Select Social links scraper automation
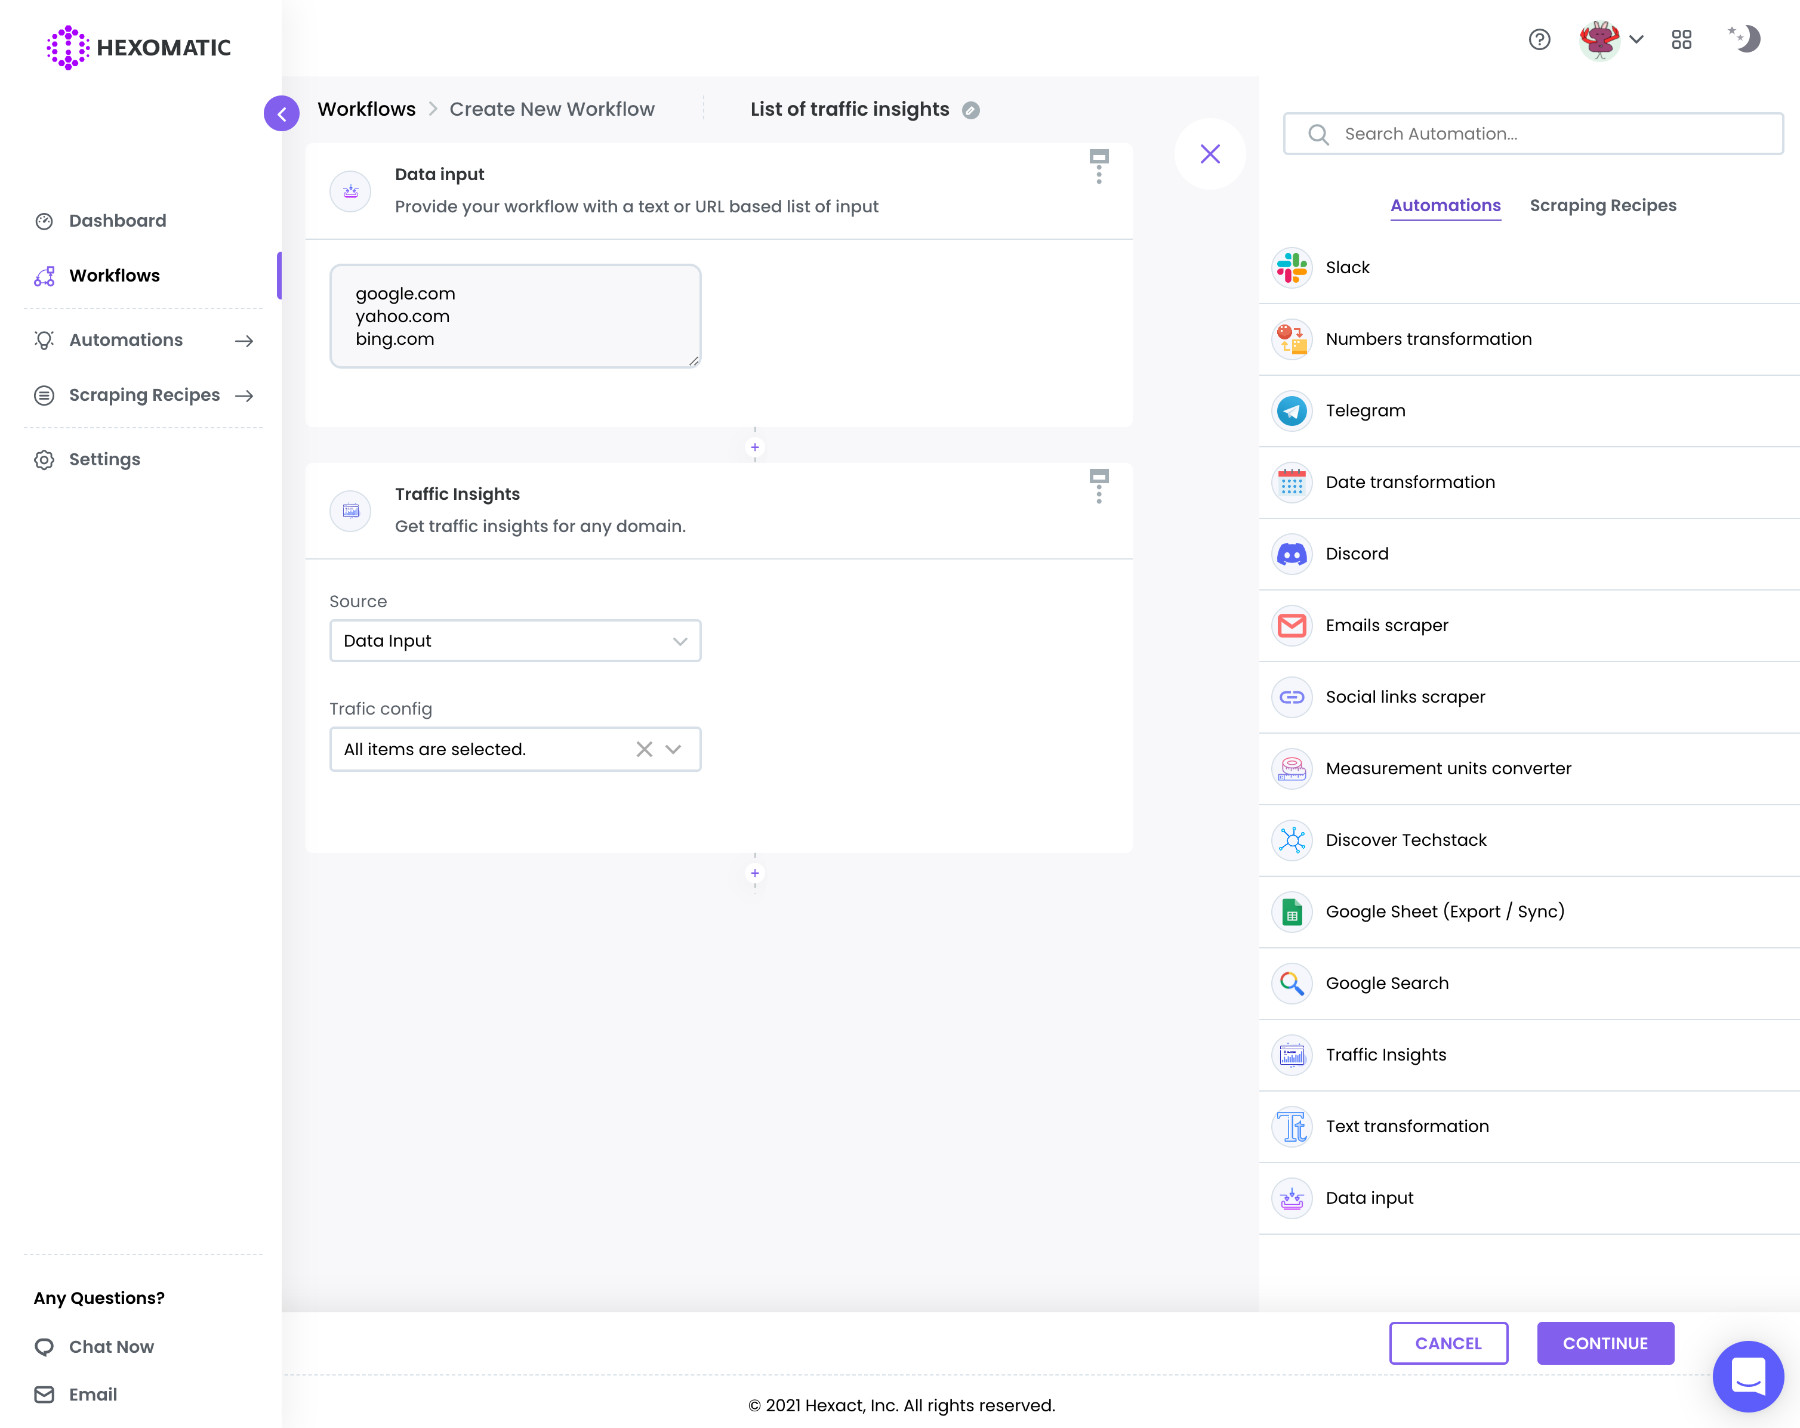Image resolution: width=1800 pixels, height=1428 pixels. [x=1529, y=697]
